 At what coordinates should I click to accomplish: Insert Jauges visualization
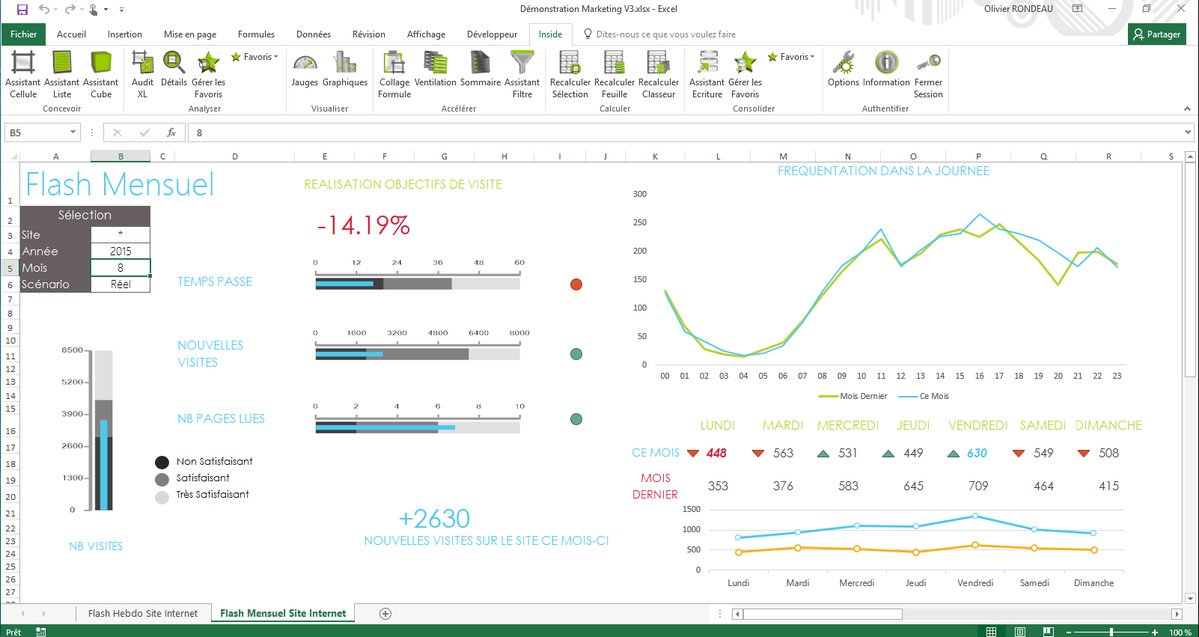point(305,69)
